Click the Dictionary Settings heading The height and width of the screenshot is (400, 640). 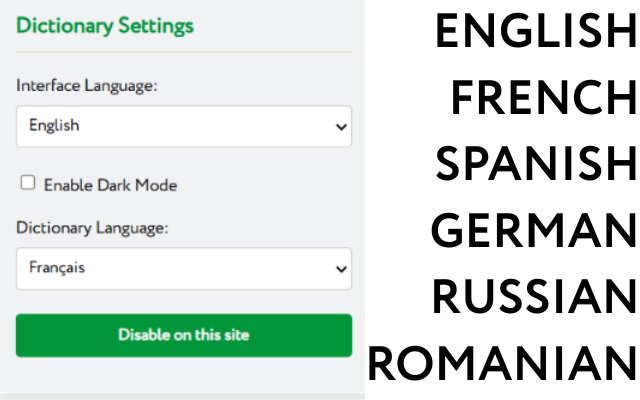coord(105,26)
